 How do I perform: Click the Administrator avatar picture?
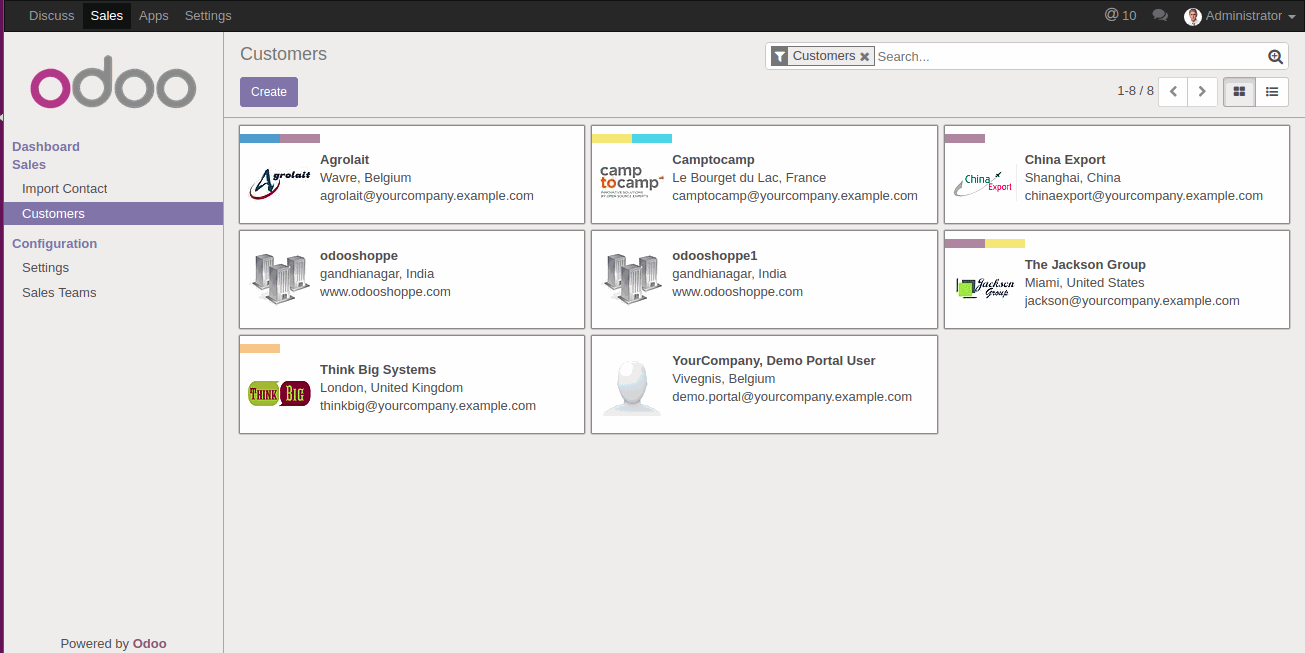1193,16
